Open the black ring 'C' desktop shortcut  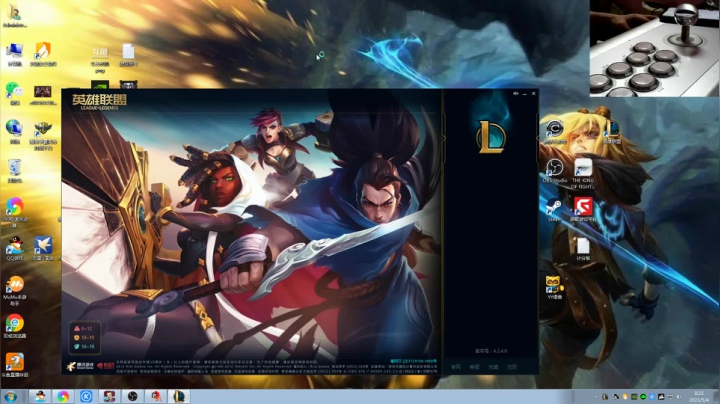click(x=555, y=132)
